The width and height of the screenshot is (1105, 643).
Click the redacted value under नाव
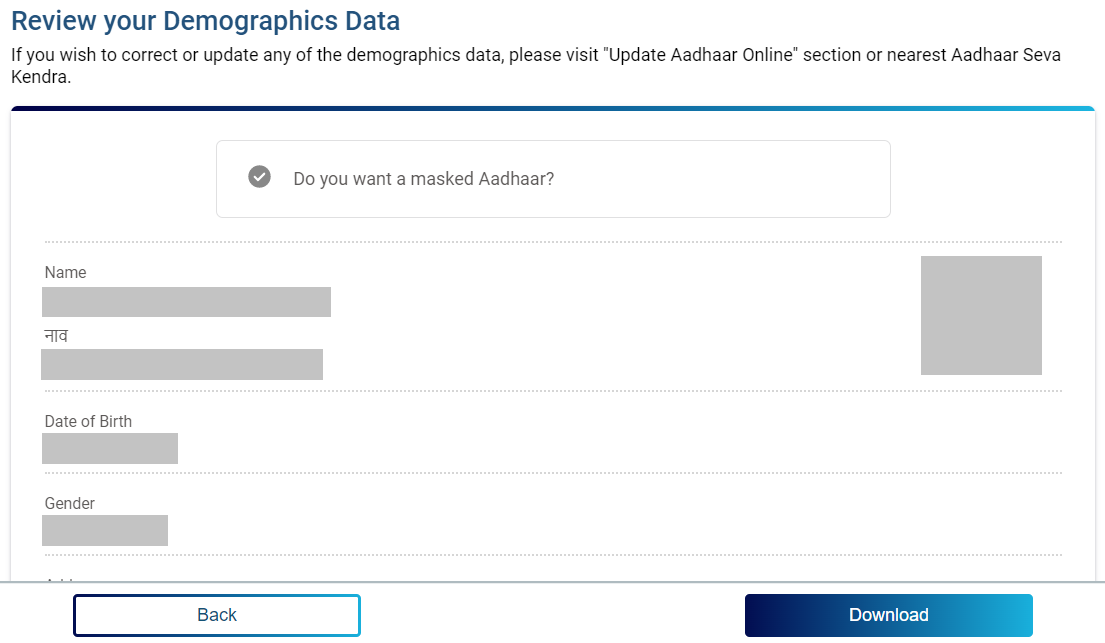click(182, 364)
